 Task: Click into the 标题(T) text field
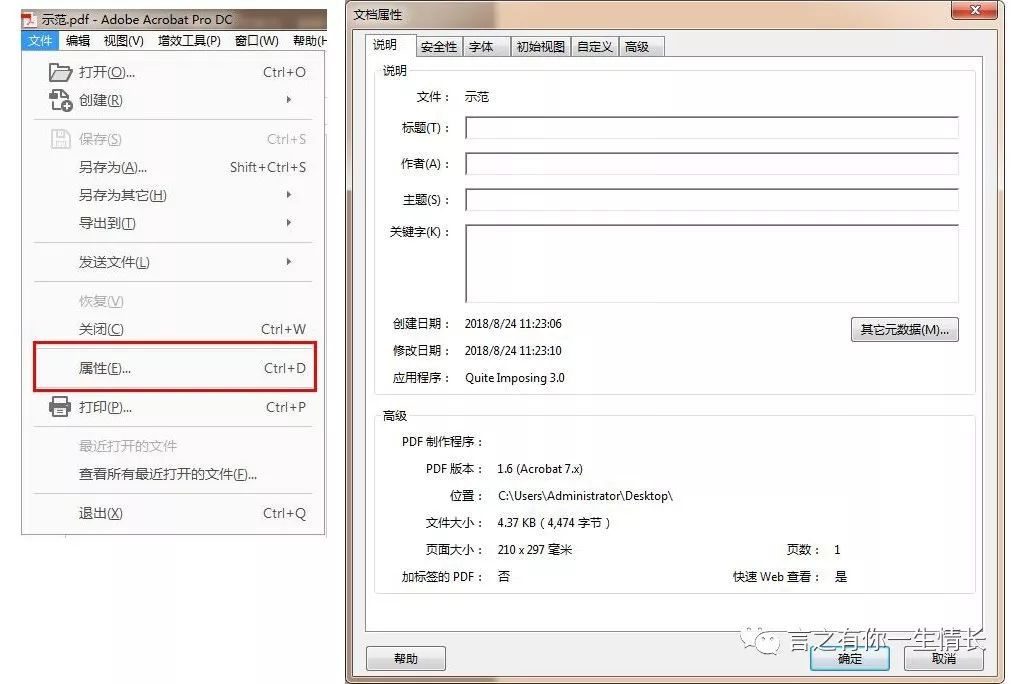click(x=711, y=128)
